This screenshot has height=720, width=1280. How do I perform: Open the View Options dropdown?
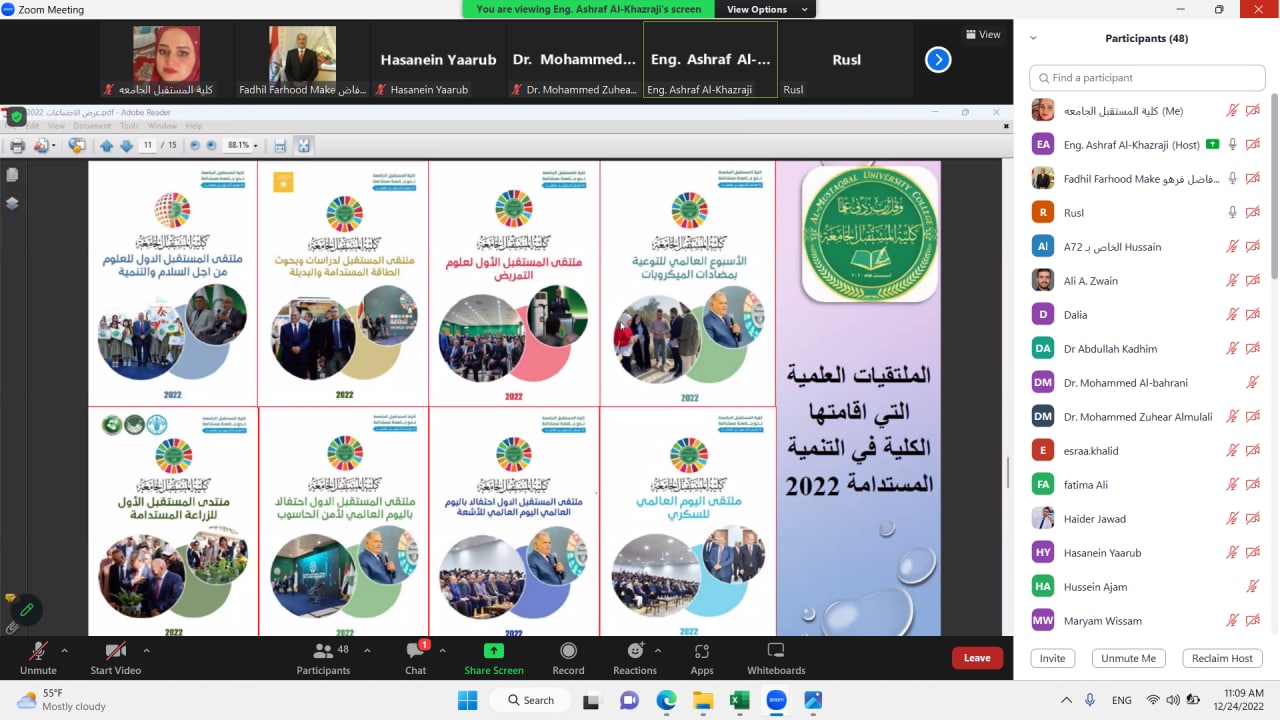click(x=765, y=9)
